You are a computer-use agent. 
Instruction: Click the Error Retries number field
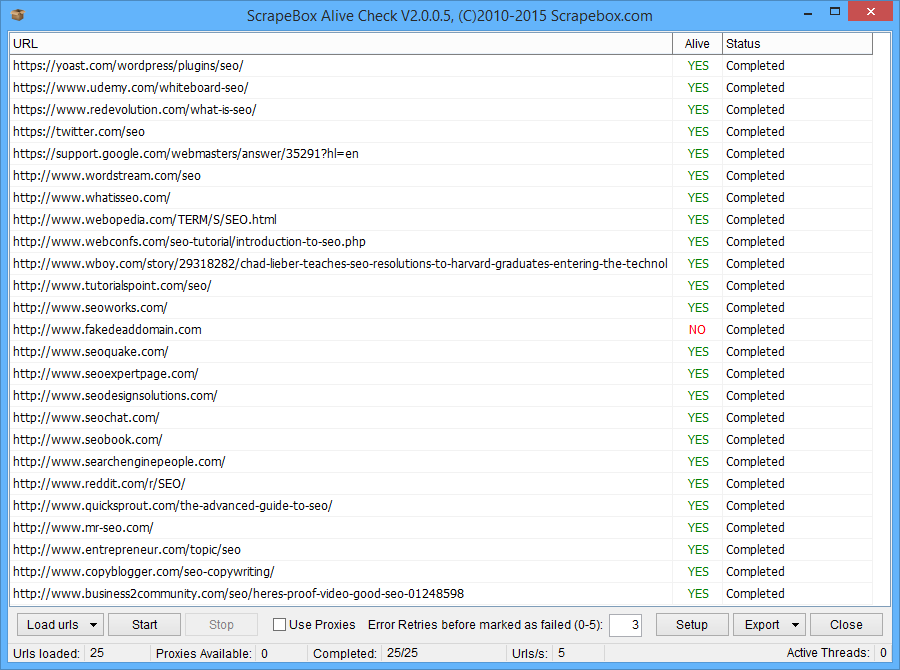[625, 625]
